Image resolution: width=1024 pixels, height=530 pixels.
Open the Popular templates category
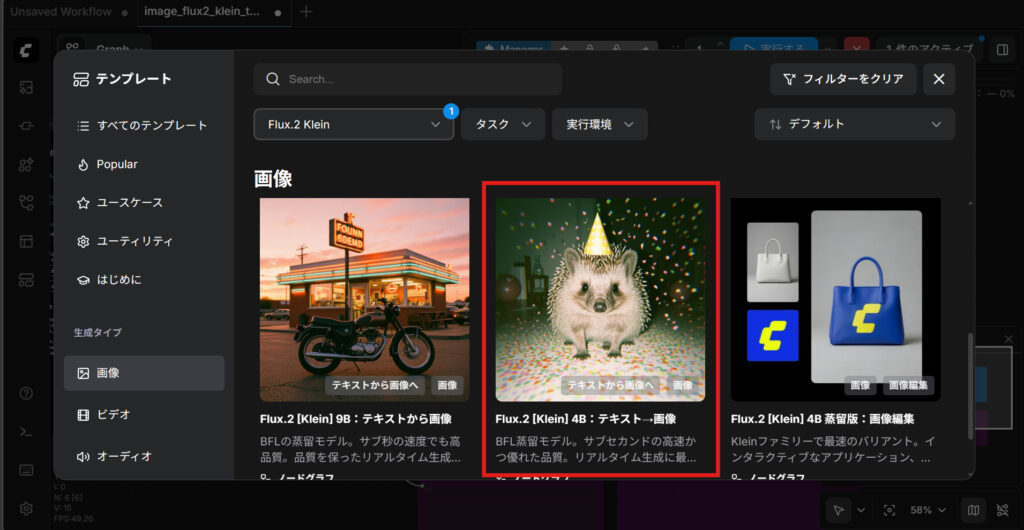117,164
